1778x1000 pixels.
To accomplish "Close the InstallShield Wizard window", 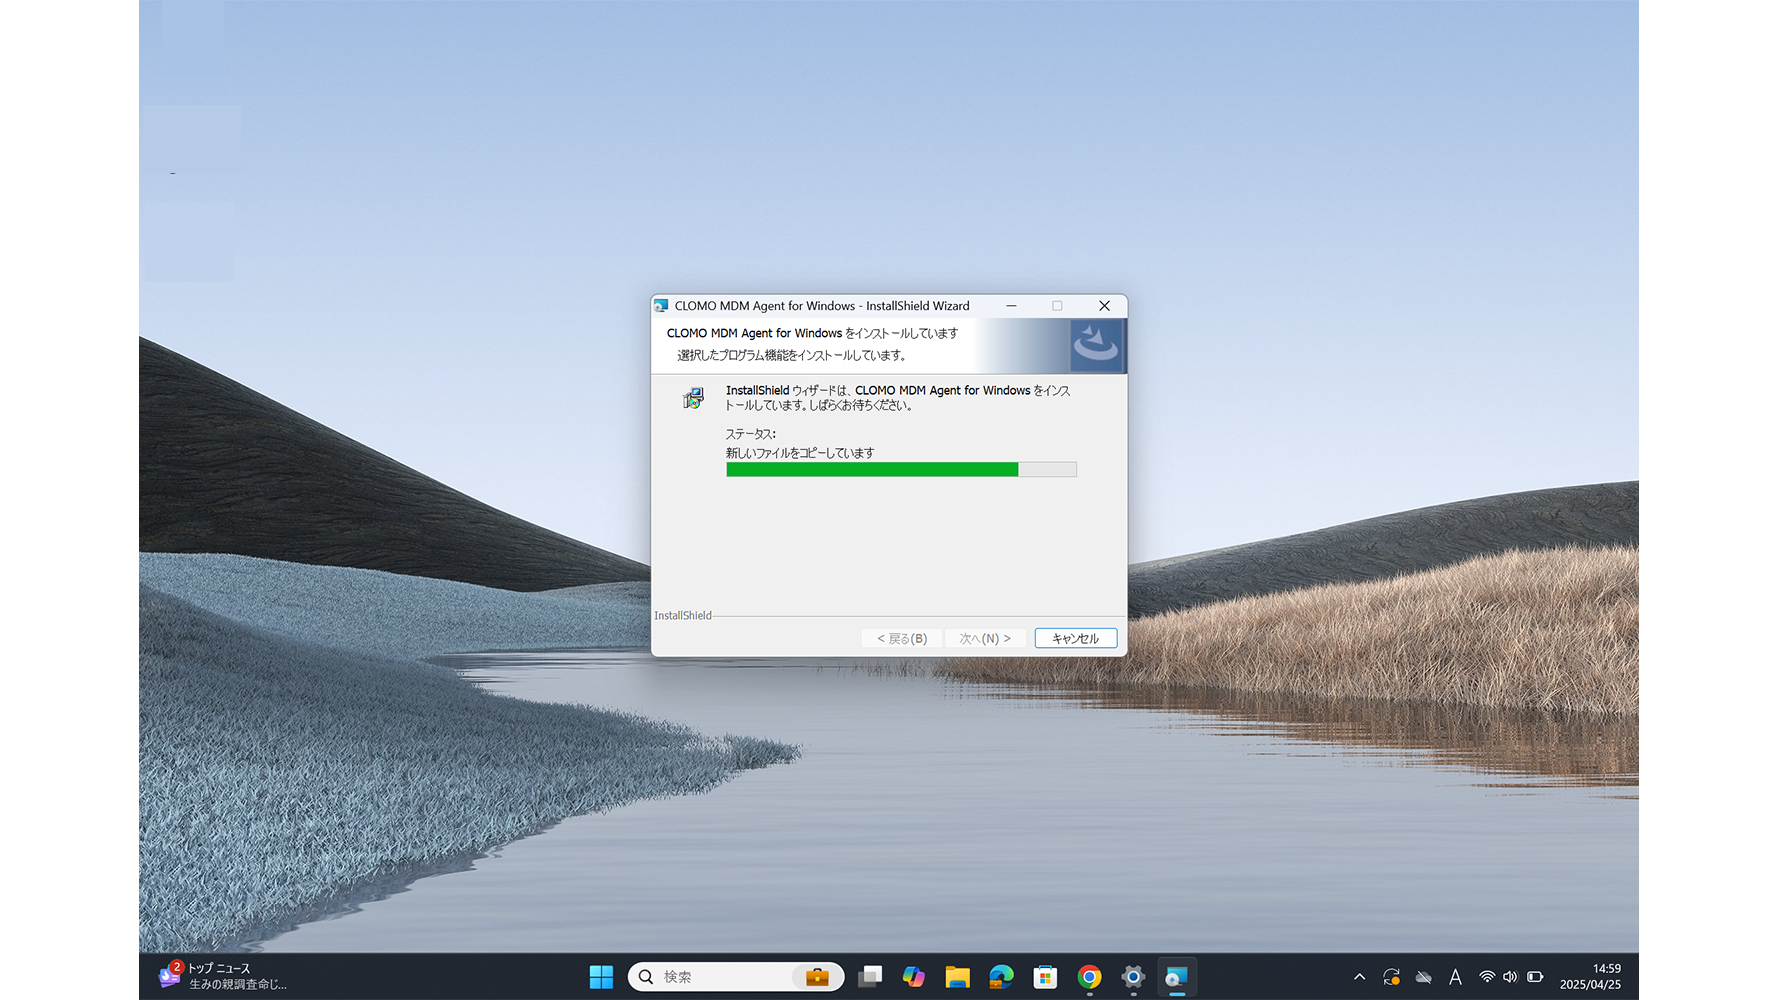I will (x=1104, y=306).
